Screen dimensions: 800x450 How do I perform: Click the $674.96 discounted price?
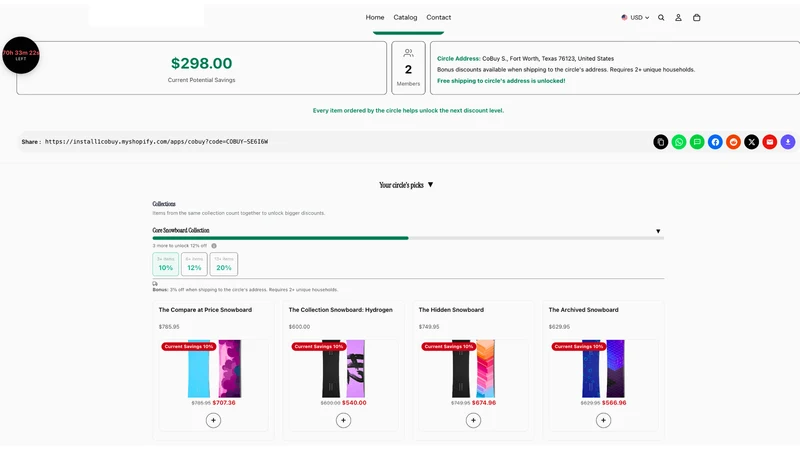484,403
